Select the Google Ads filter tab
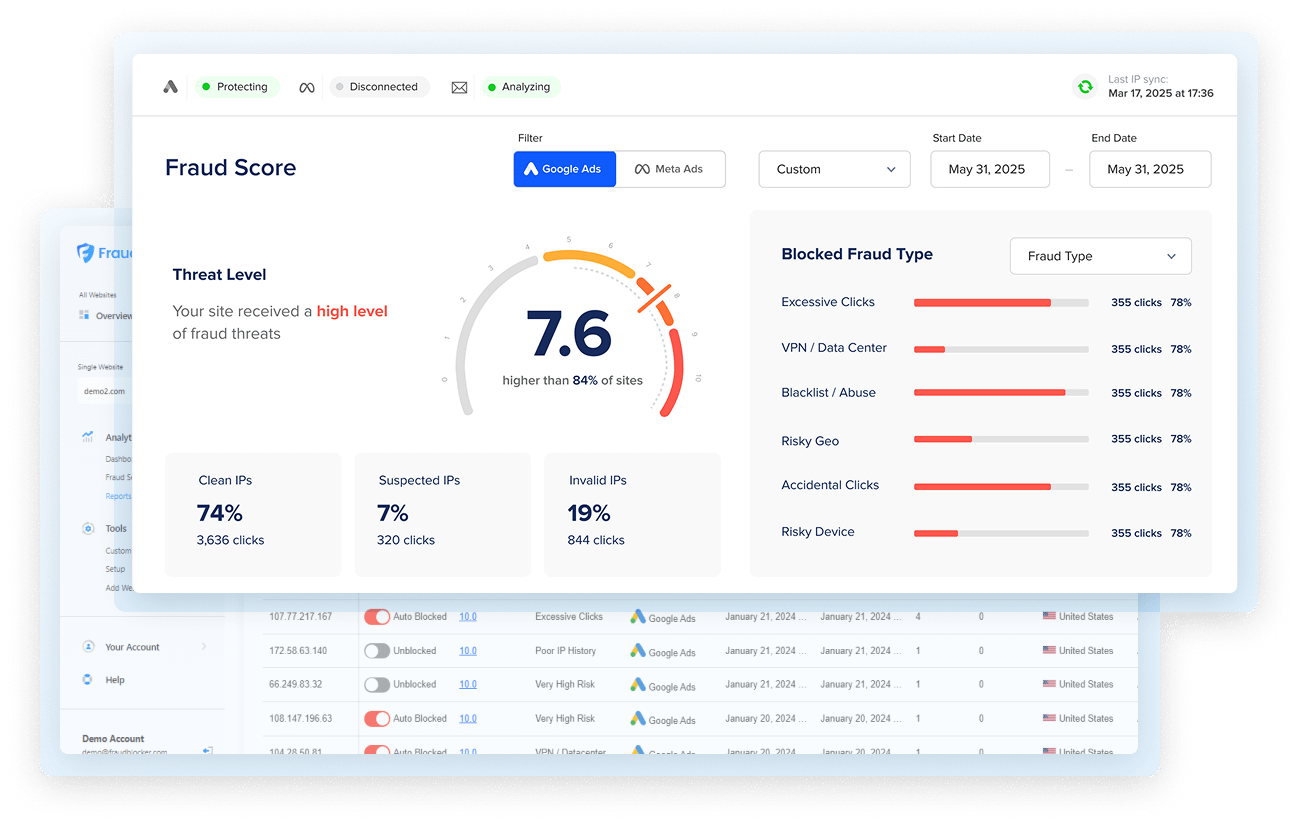1298x824 pixels. point(565,169)
